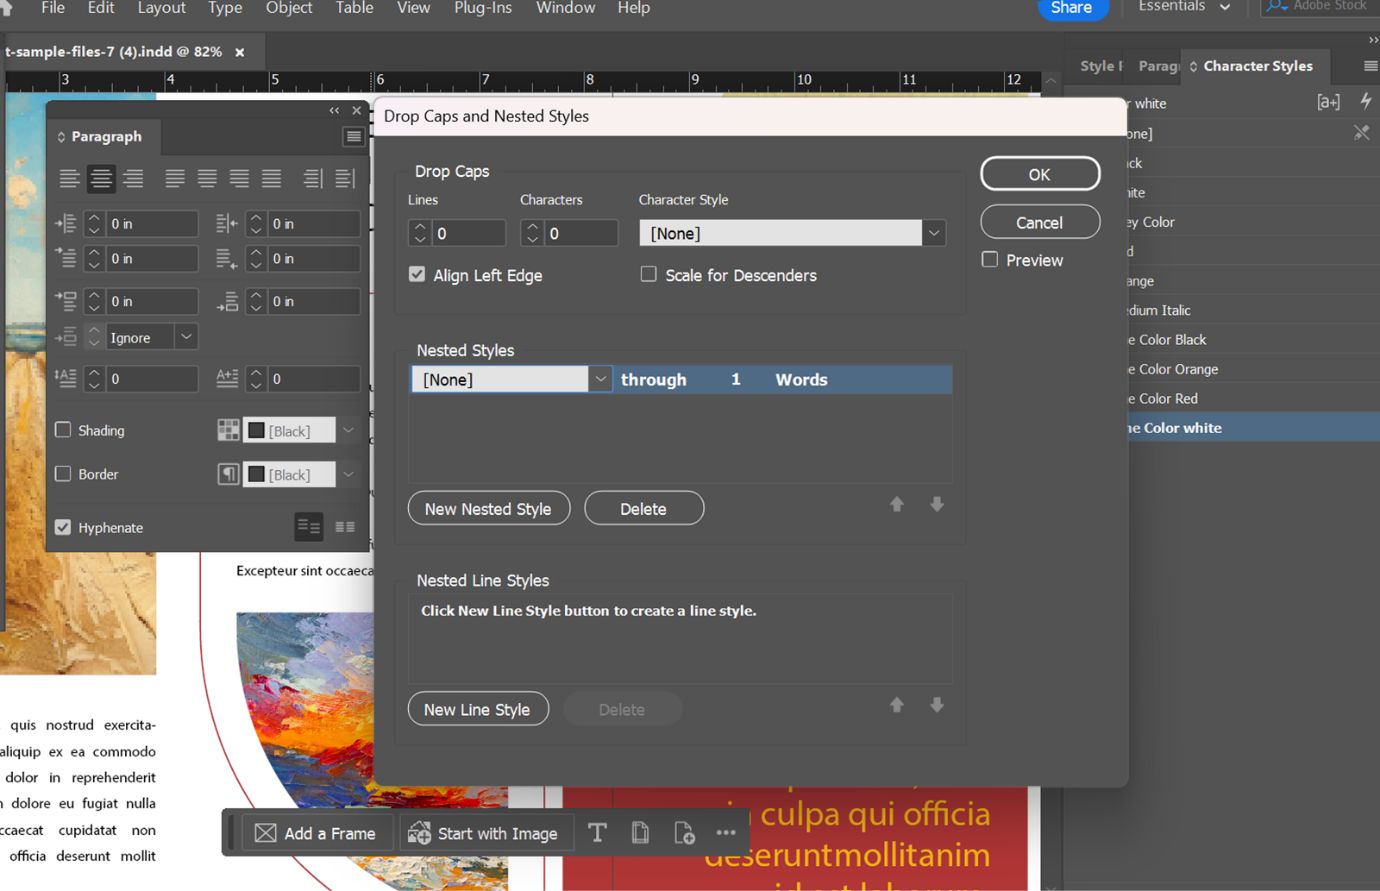
Task: Enable Scale for Descenders checkbox
Action: [649, 274]
